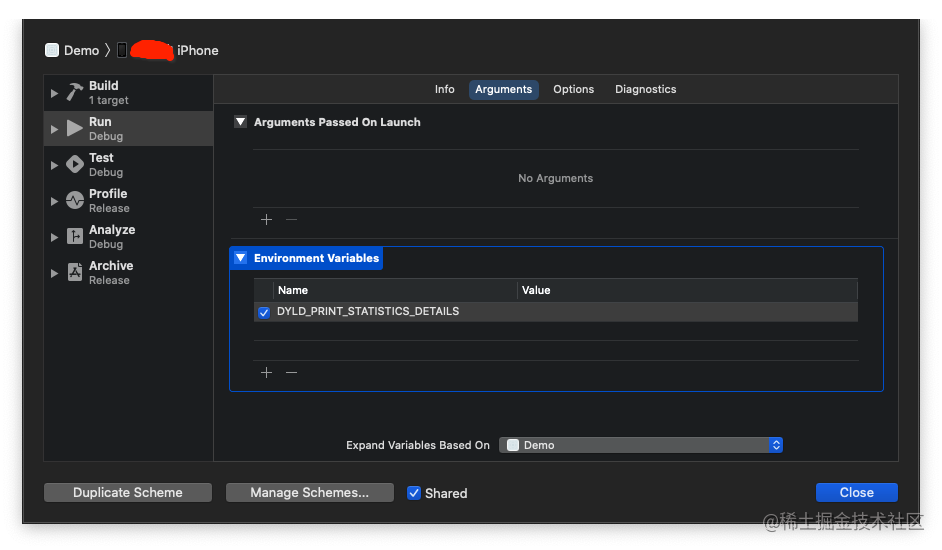Expand the Build action disclosure arrow
Viewport: 942px width, 550px height.
click(x=54, y=93)
